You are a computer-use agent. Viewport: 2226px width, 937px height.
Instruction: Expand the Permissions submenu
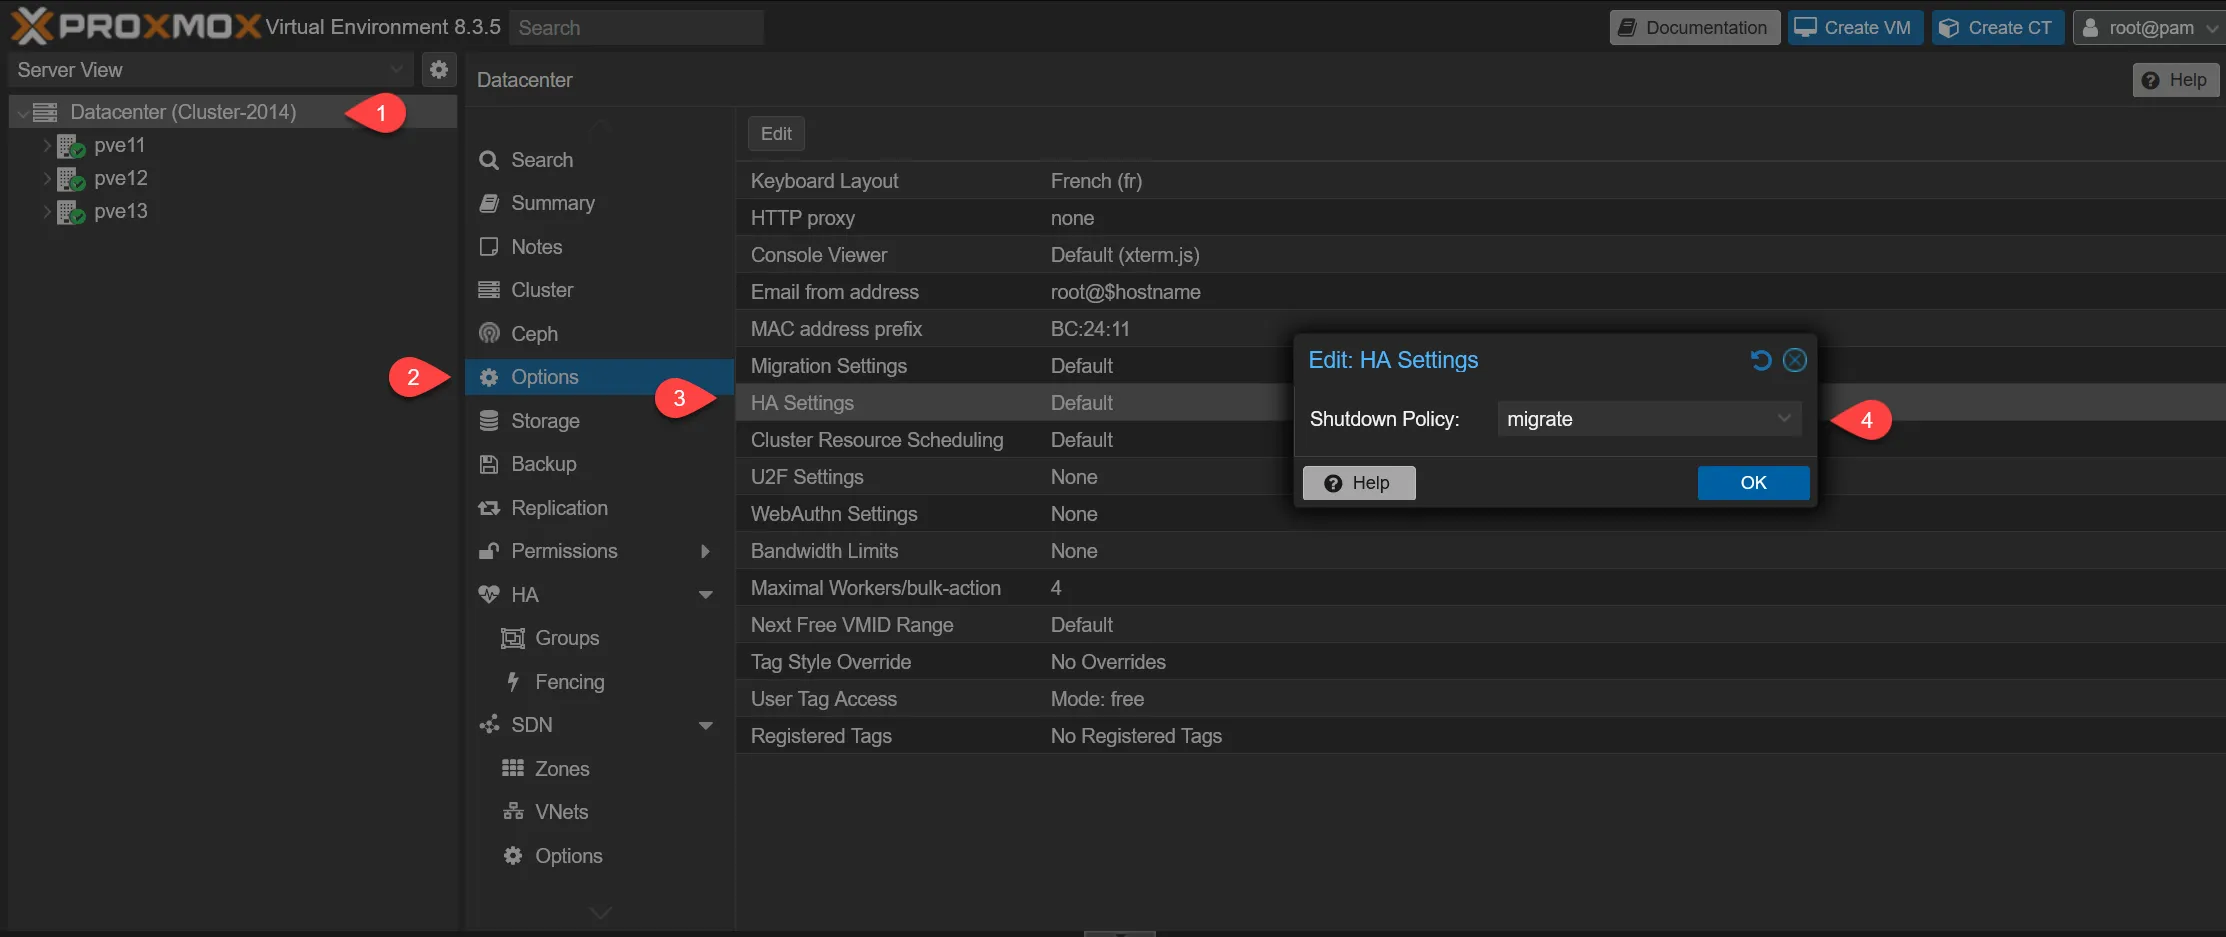[705, 551]
